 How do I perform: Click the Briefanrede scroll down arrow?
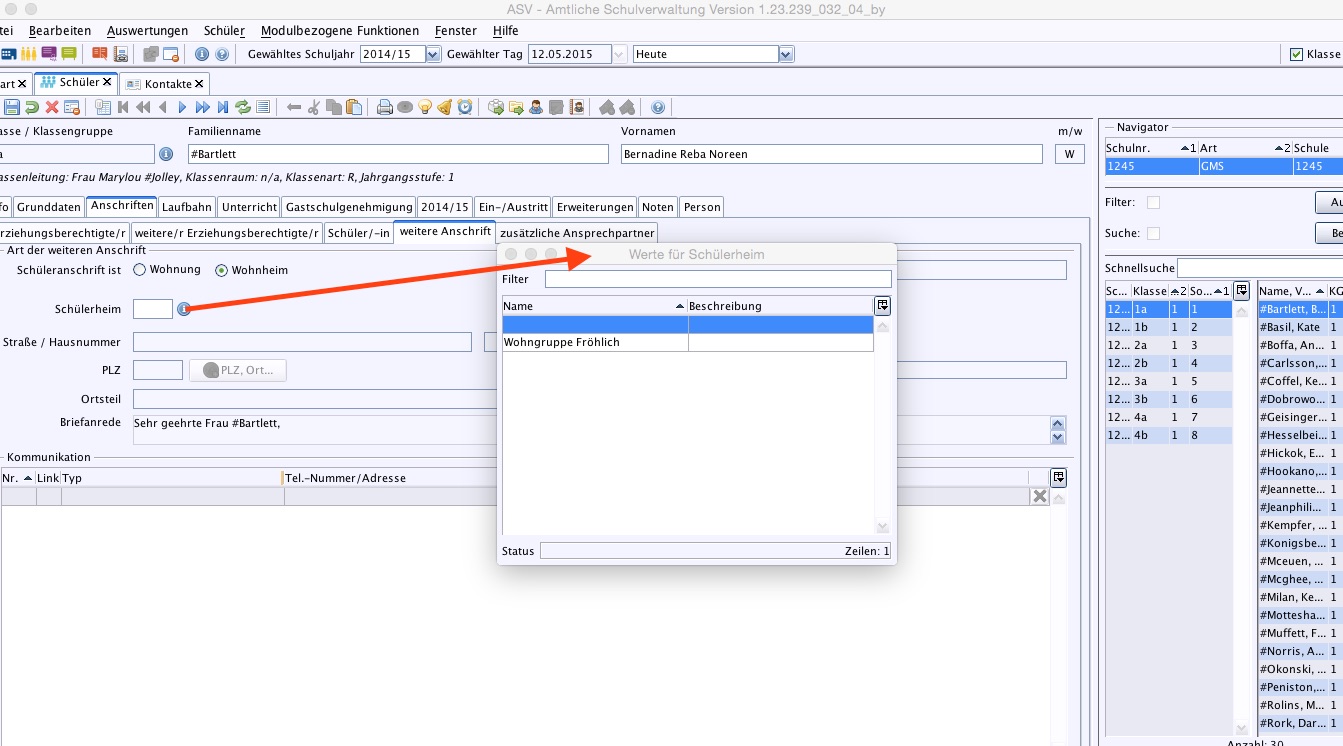click(1058, 437)
